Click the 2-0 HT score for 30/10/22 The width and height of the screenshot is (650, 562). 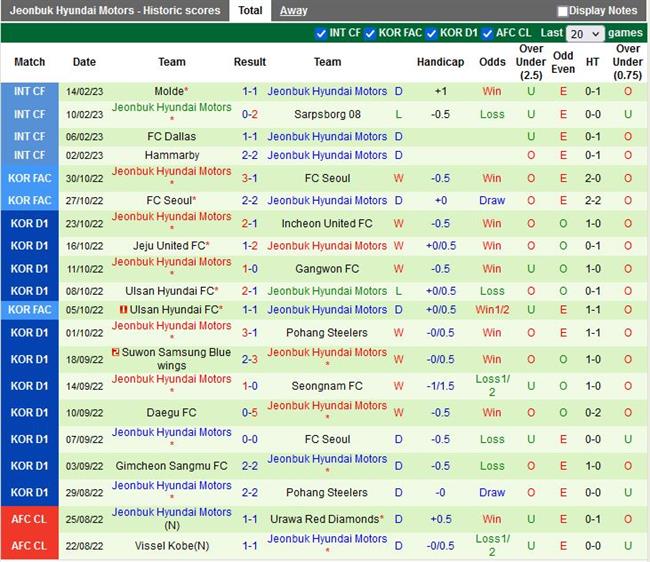click(593, 178)
